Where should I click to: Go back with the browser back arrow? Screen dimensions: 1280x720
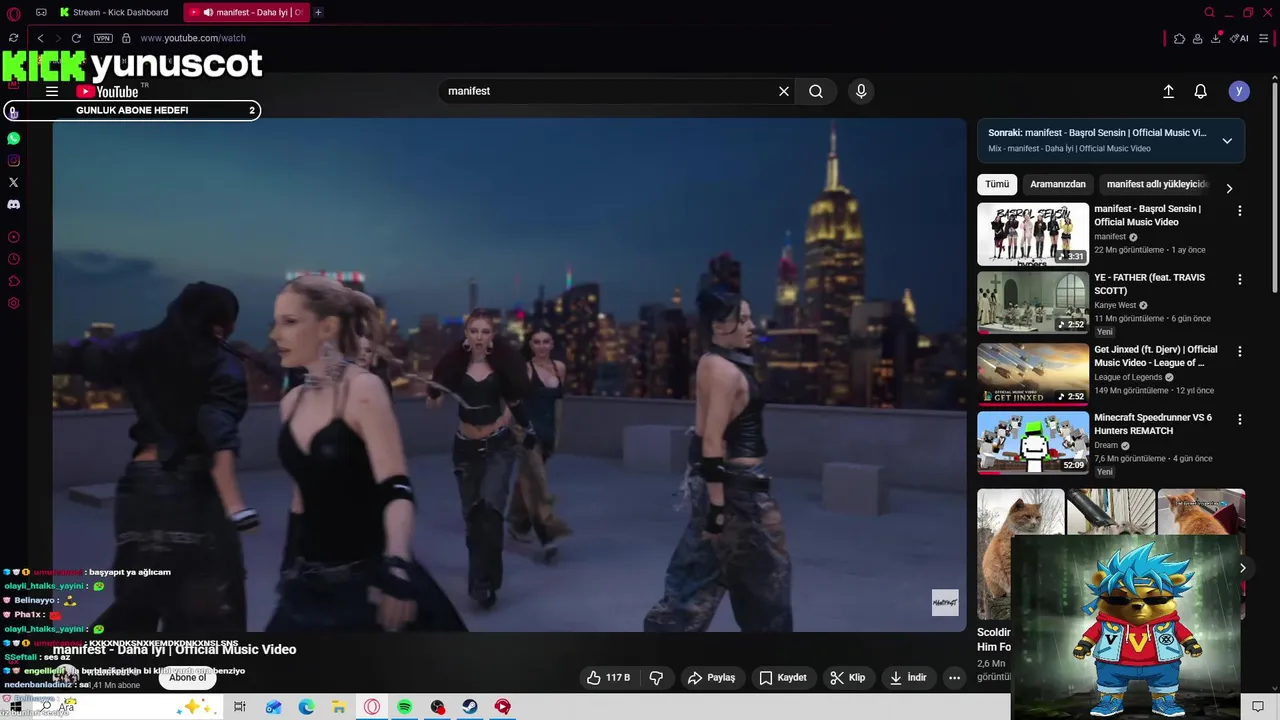coord(40,38)
